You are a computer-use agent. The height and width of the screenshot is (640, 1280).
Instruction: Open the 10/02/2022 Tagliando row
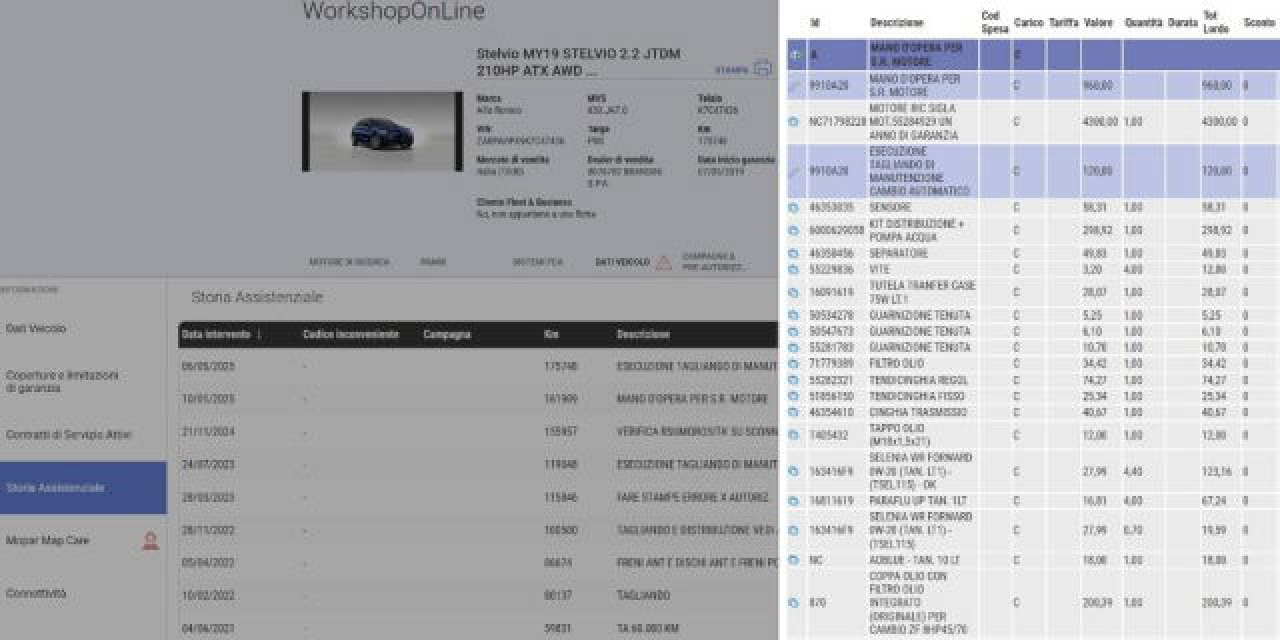pyautogui.click(x=478, y=596)
